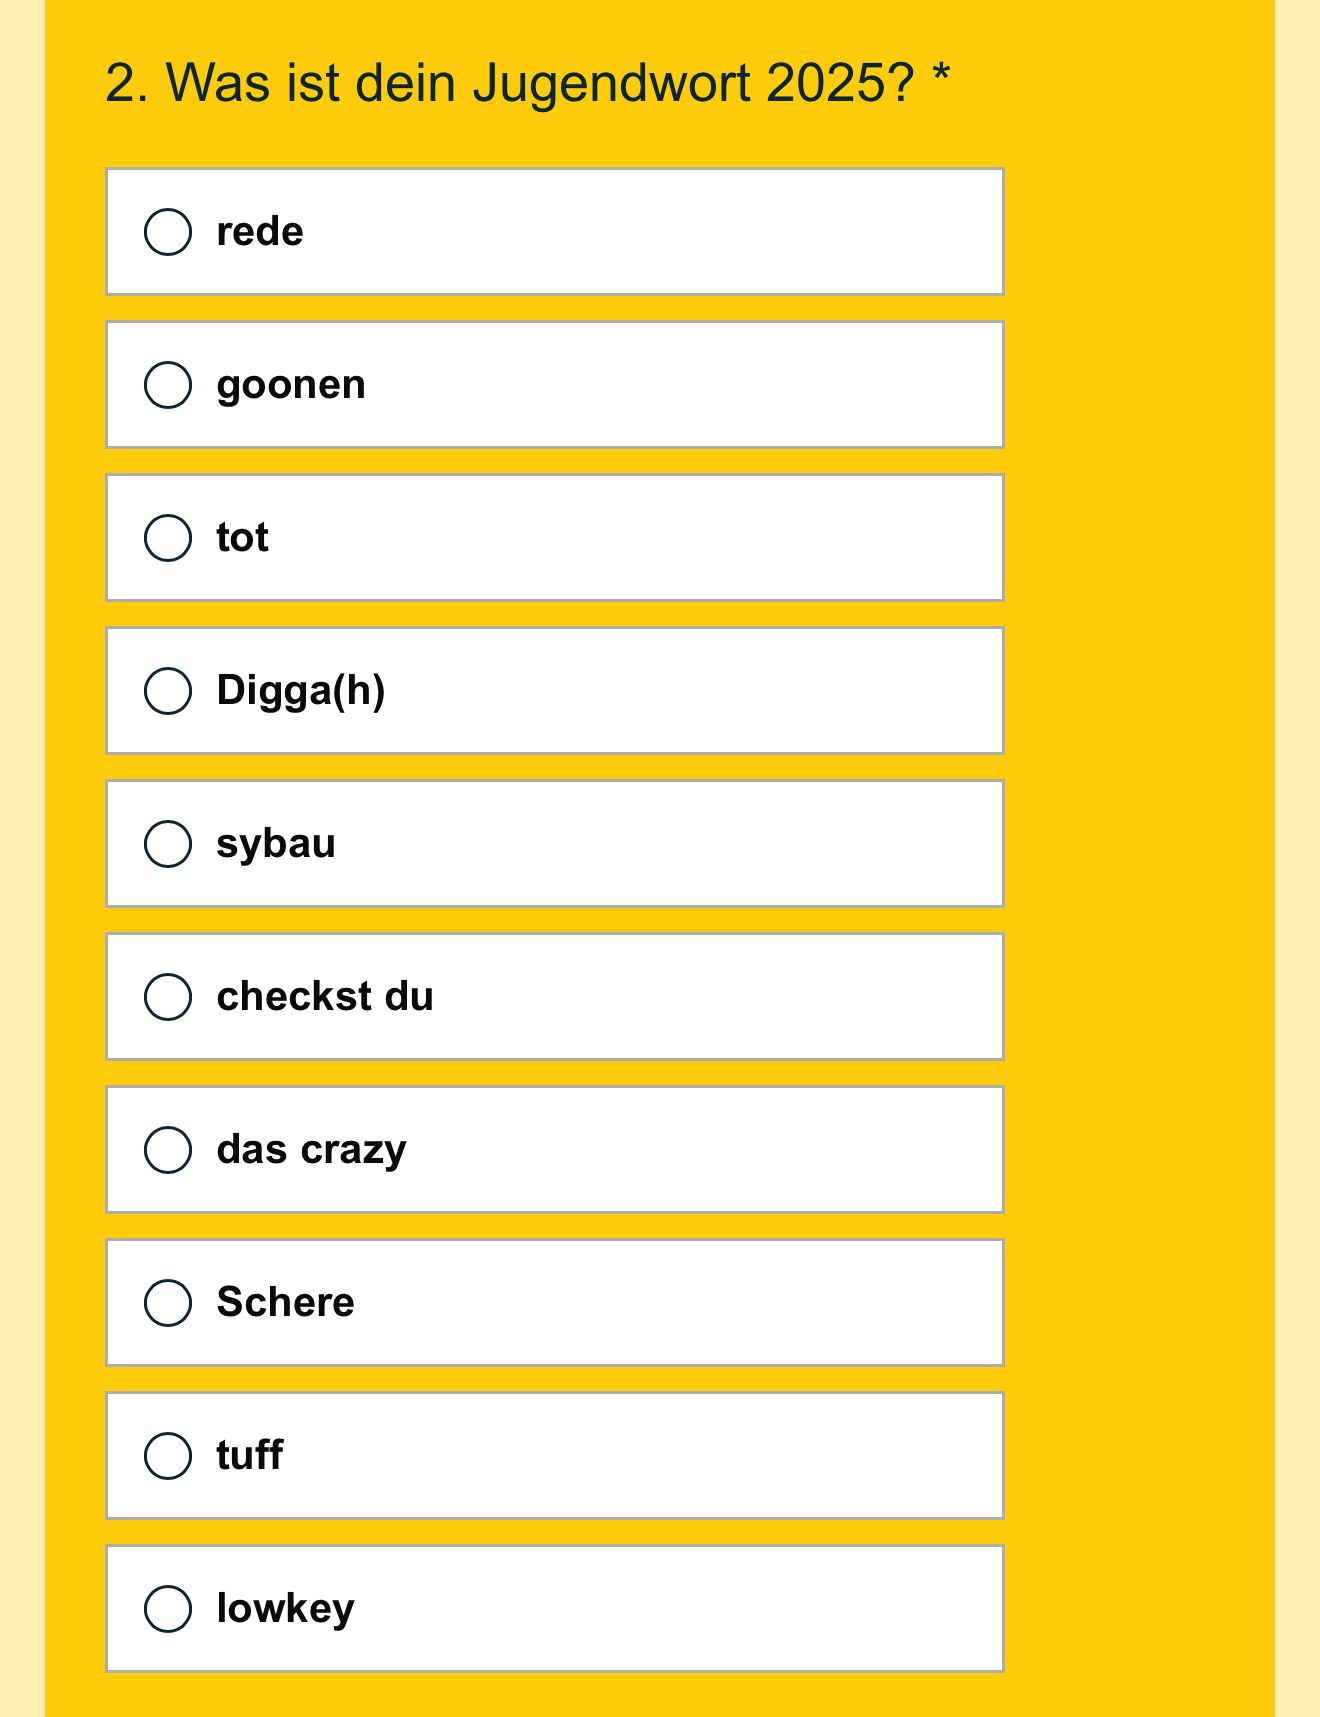The image size is (1320, 1717).
Task: Click the 'das crazy' answer label
Action: click(311, 1150)
